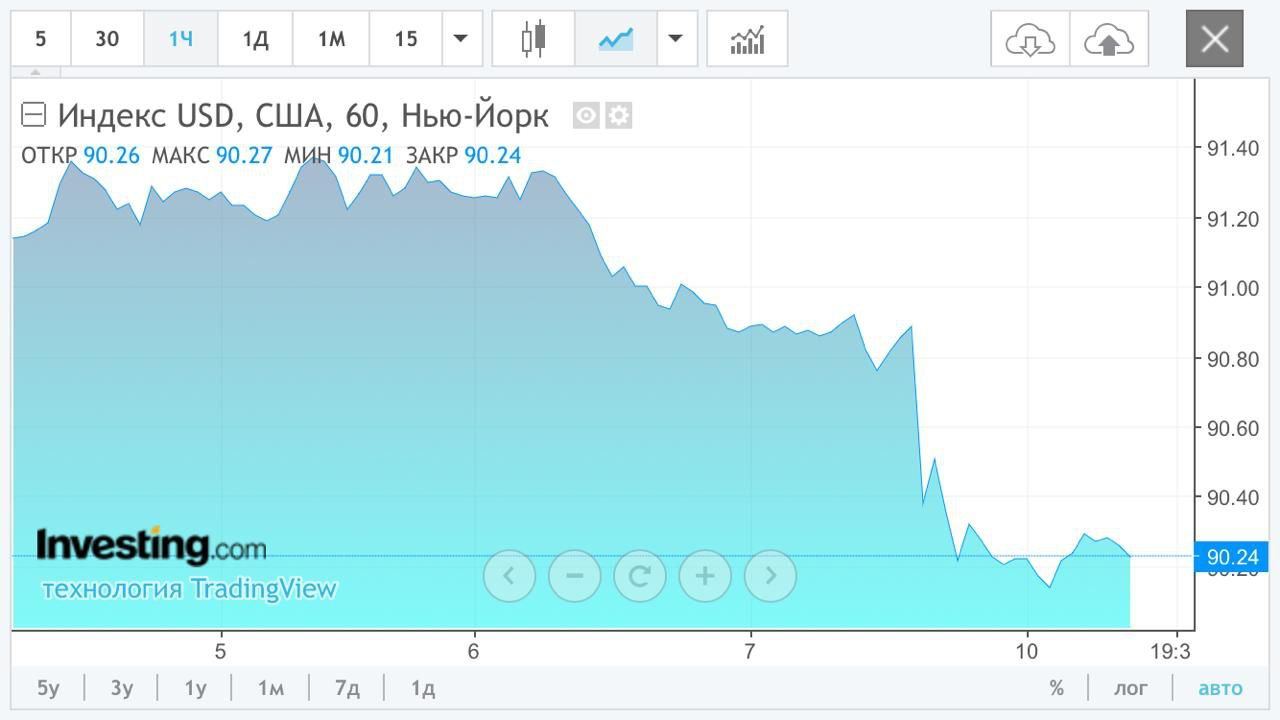This screenshot has height=720, width=1280.
Task: Reset the chart view with the circular arrow
Action: click(640, 575)
